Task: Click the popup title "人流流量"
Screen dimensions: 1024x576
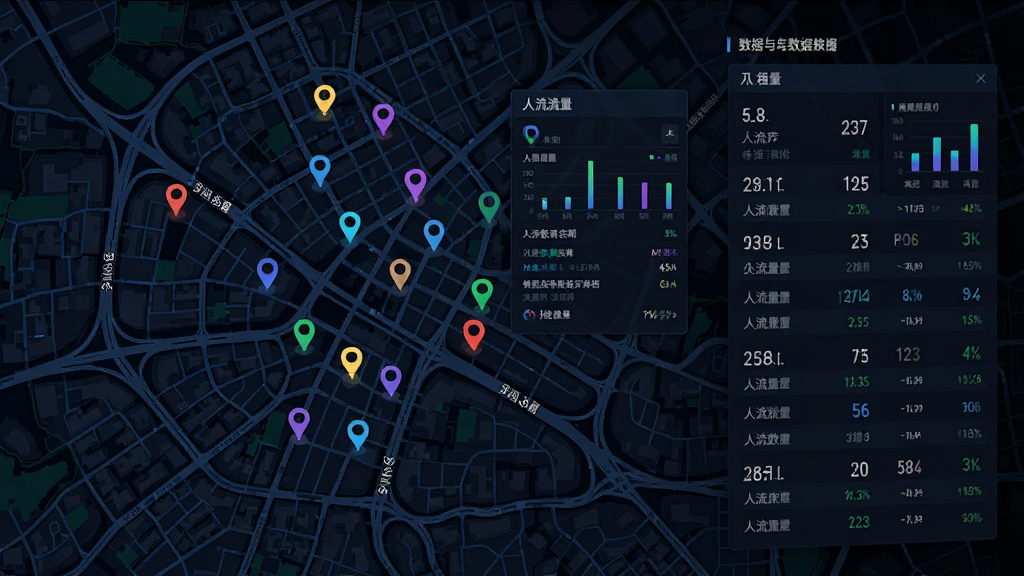Action: tap(547, 104)
